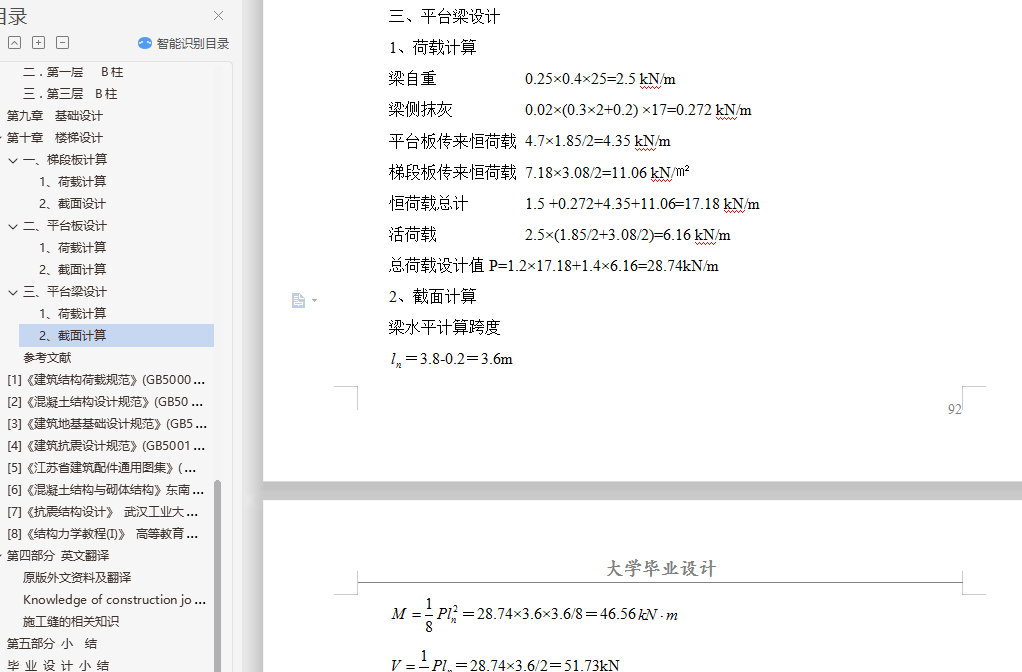Click the 智能识别目录 cloud icon

(x=145, y=44)
